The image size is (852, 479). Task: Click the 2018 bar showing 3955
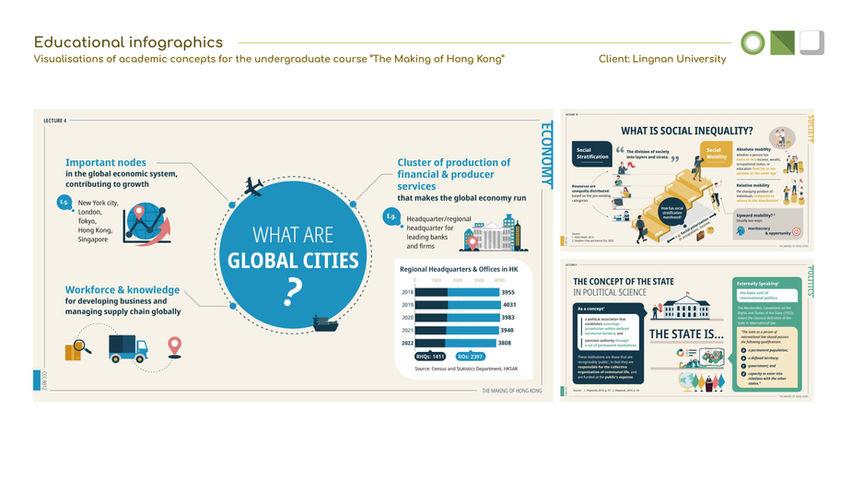pos(457,292)
